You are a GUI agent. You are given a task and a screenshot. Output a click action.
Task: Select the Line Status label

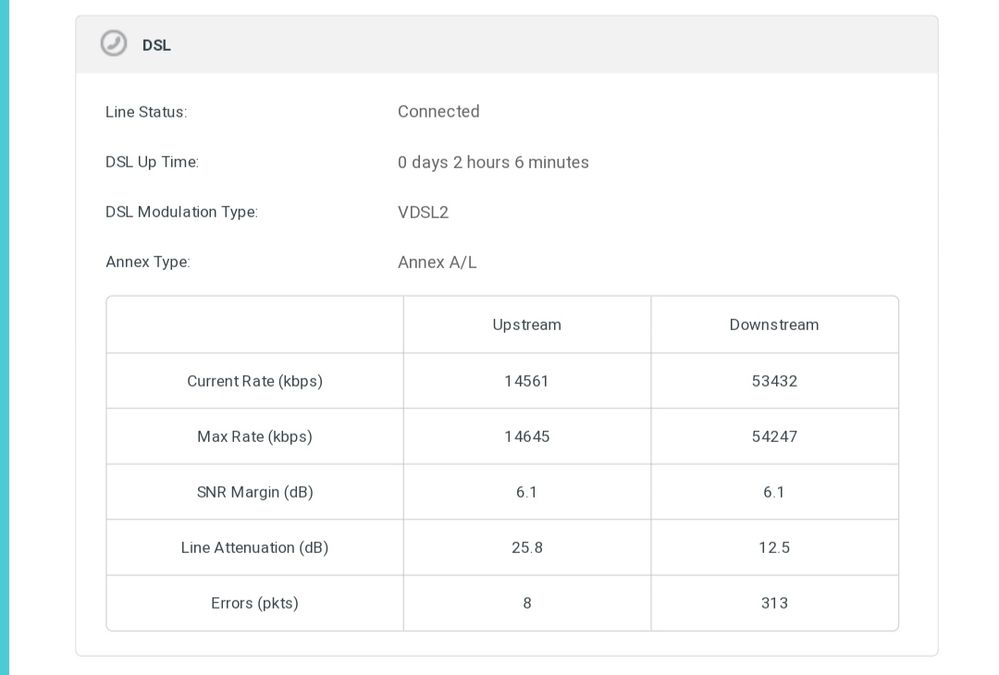tap(146, 112)
